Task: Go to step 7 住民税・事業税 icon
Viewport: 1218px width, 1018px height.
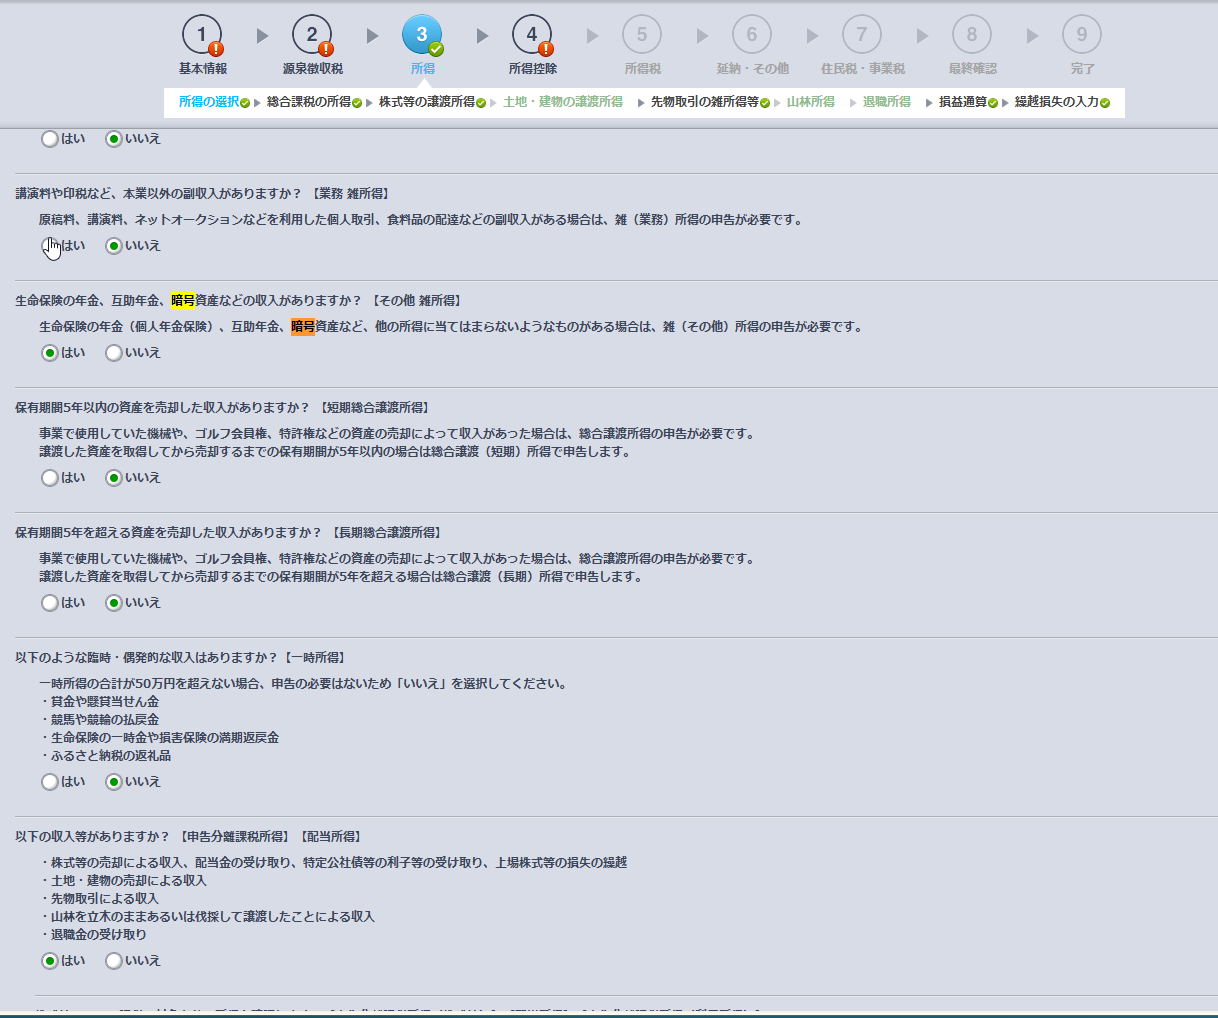Action: (x=862, y=35)
